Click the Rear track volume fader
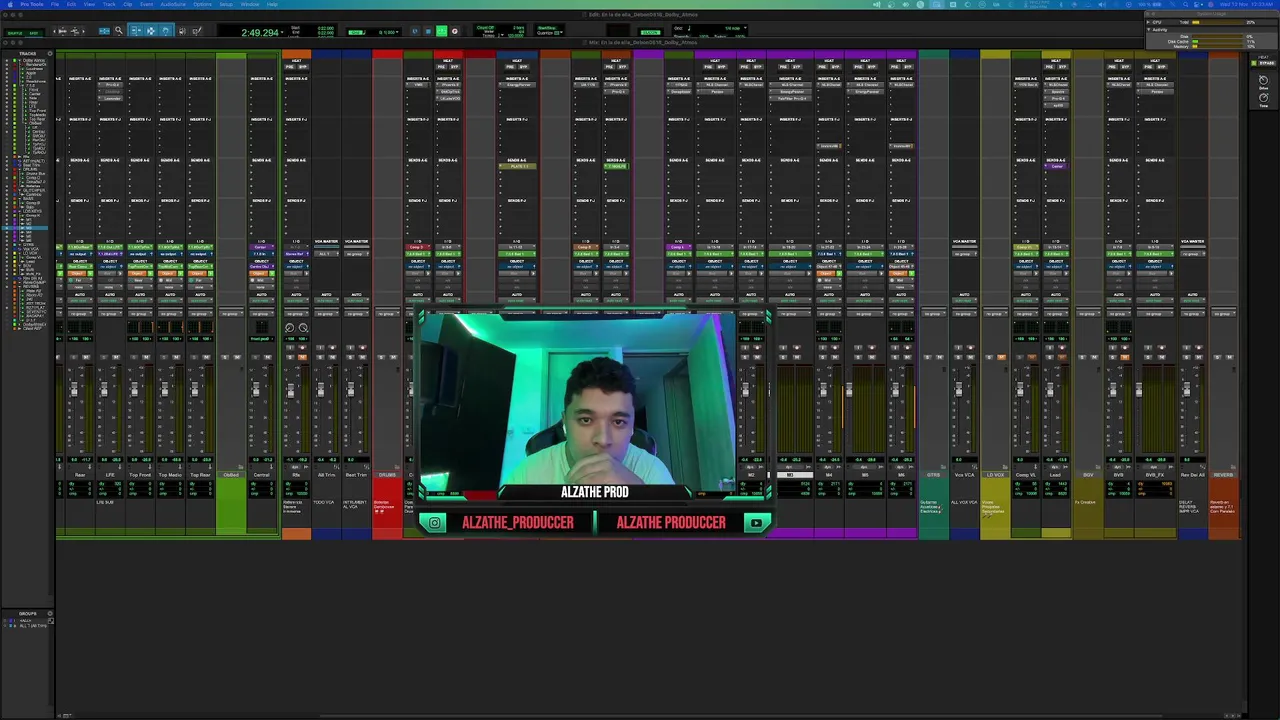Viewport: 1280px width, 720px height. click(x=73, y=391)
